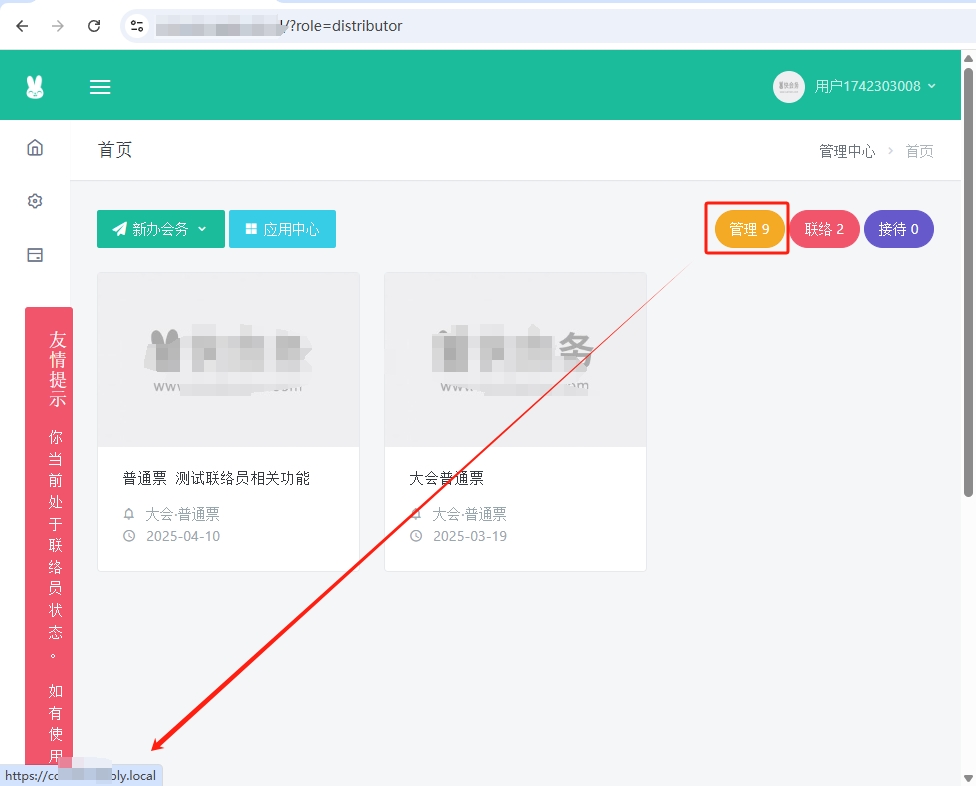Click the wallet card sidebar icon
The image size is (976, 786).
coord(35,255)
